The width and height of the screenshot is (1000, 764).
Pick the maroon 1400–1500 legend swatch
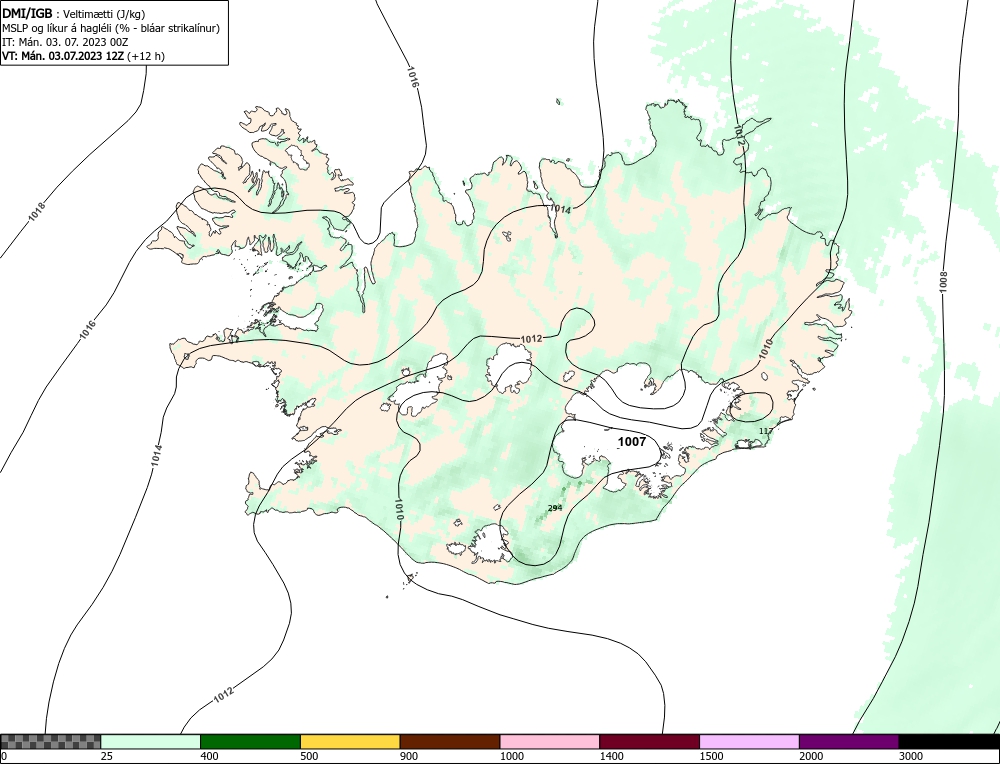[x=649, y=742]
